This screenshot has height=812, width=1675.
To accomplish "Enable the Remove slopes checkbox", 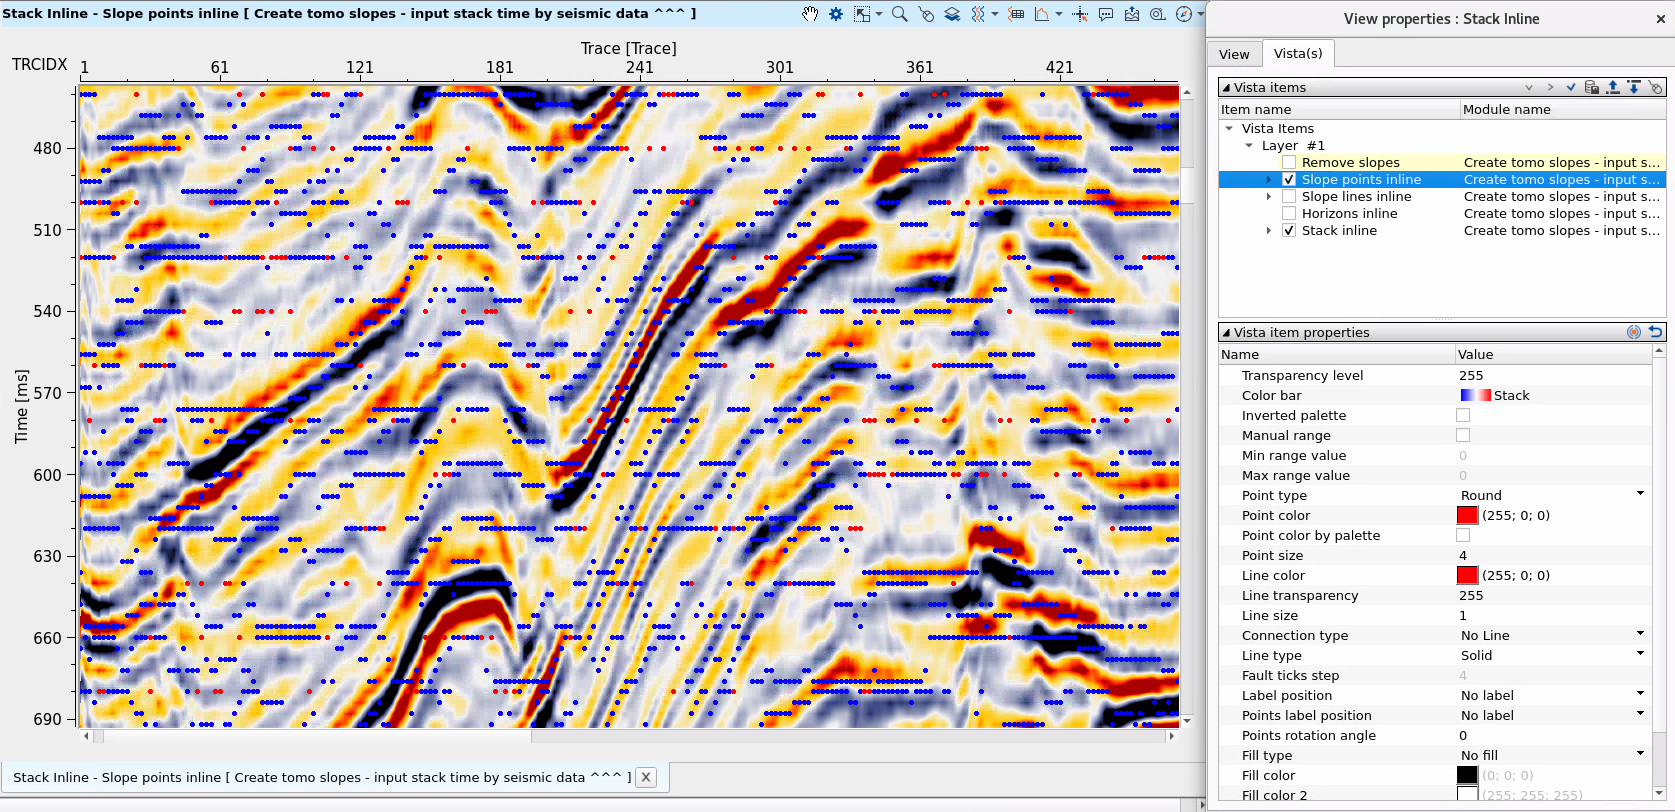I will (x=1289, y=162).
